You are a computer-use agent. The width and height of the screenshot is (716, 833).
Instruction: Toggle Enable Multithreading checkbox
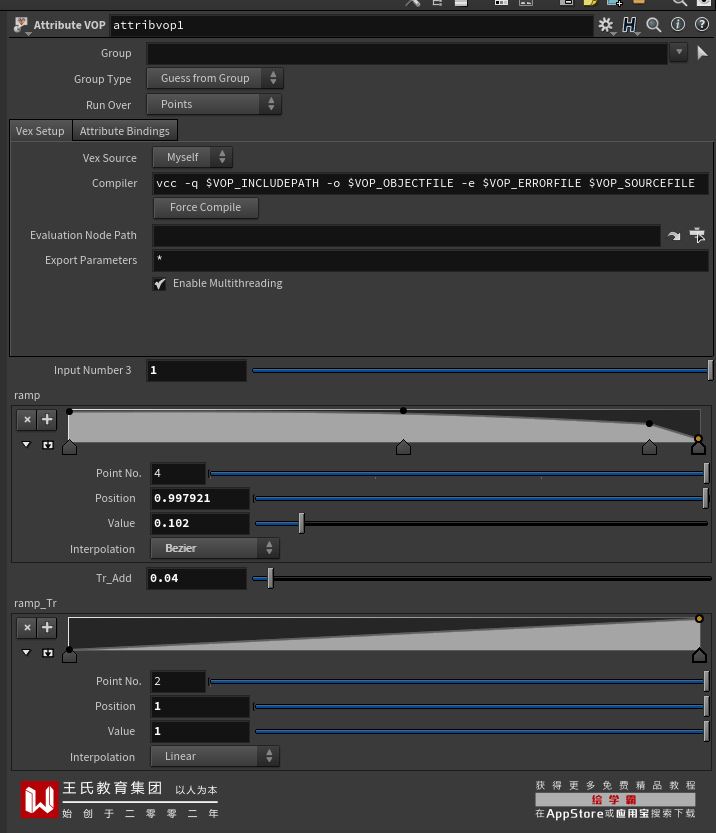click(159, 284)
